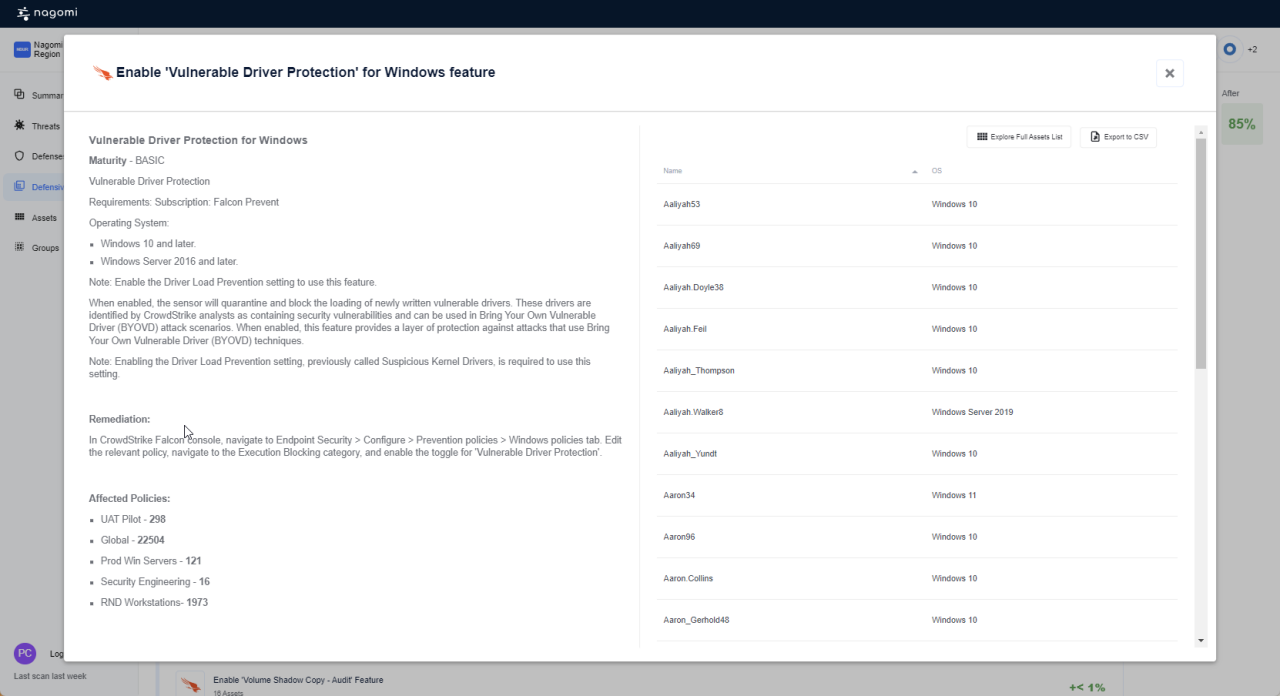The height and width of the screenshot is (696, 1280).
Task: Click the Nagomi Region organization badge icon
Action: [x=21, y=49]
